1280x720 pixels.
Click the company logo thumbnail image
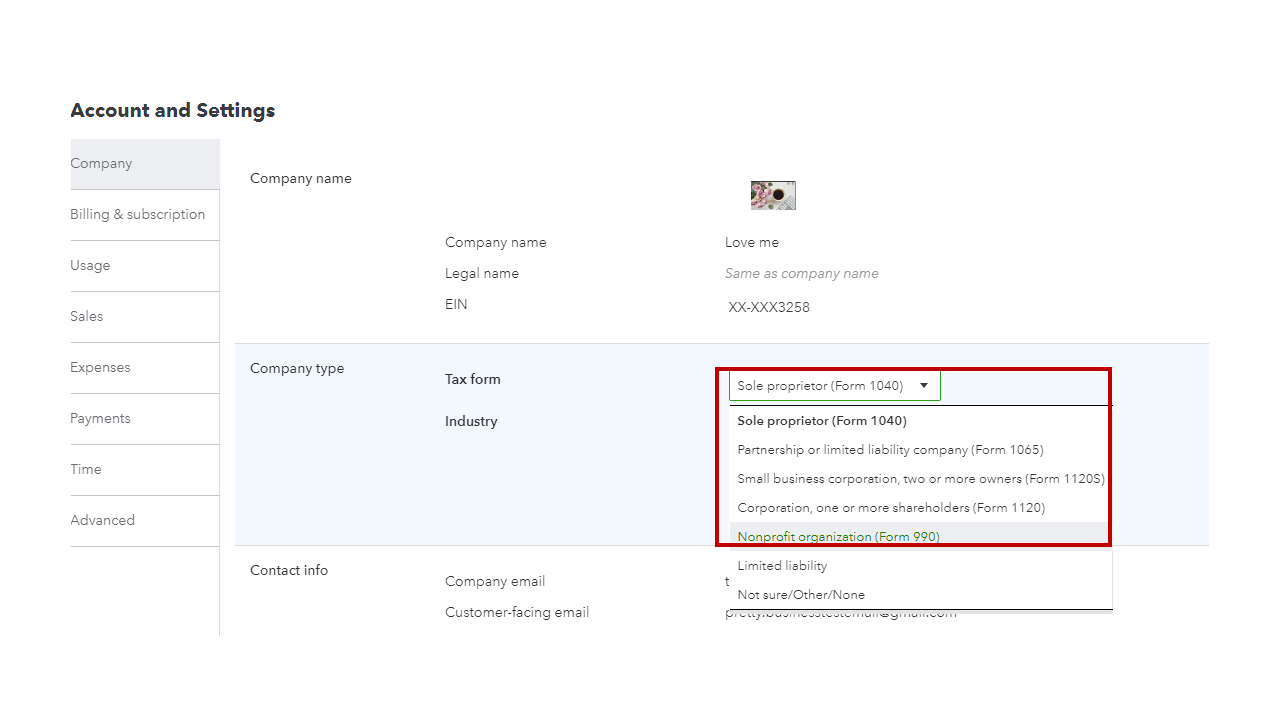tap(773, 195)
